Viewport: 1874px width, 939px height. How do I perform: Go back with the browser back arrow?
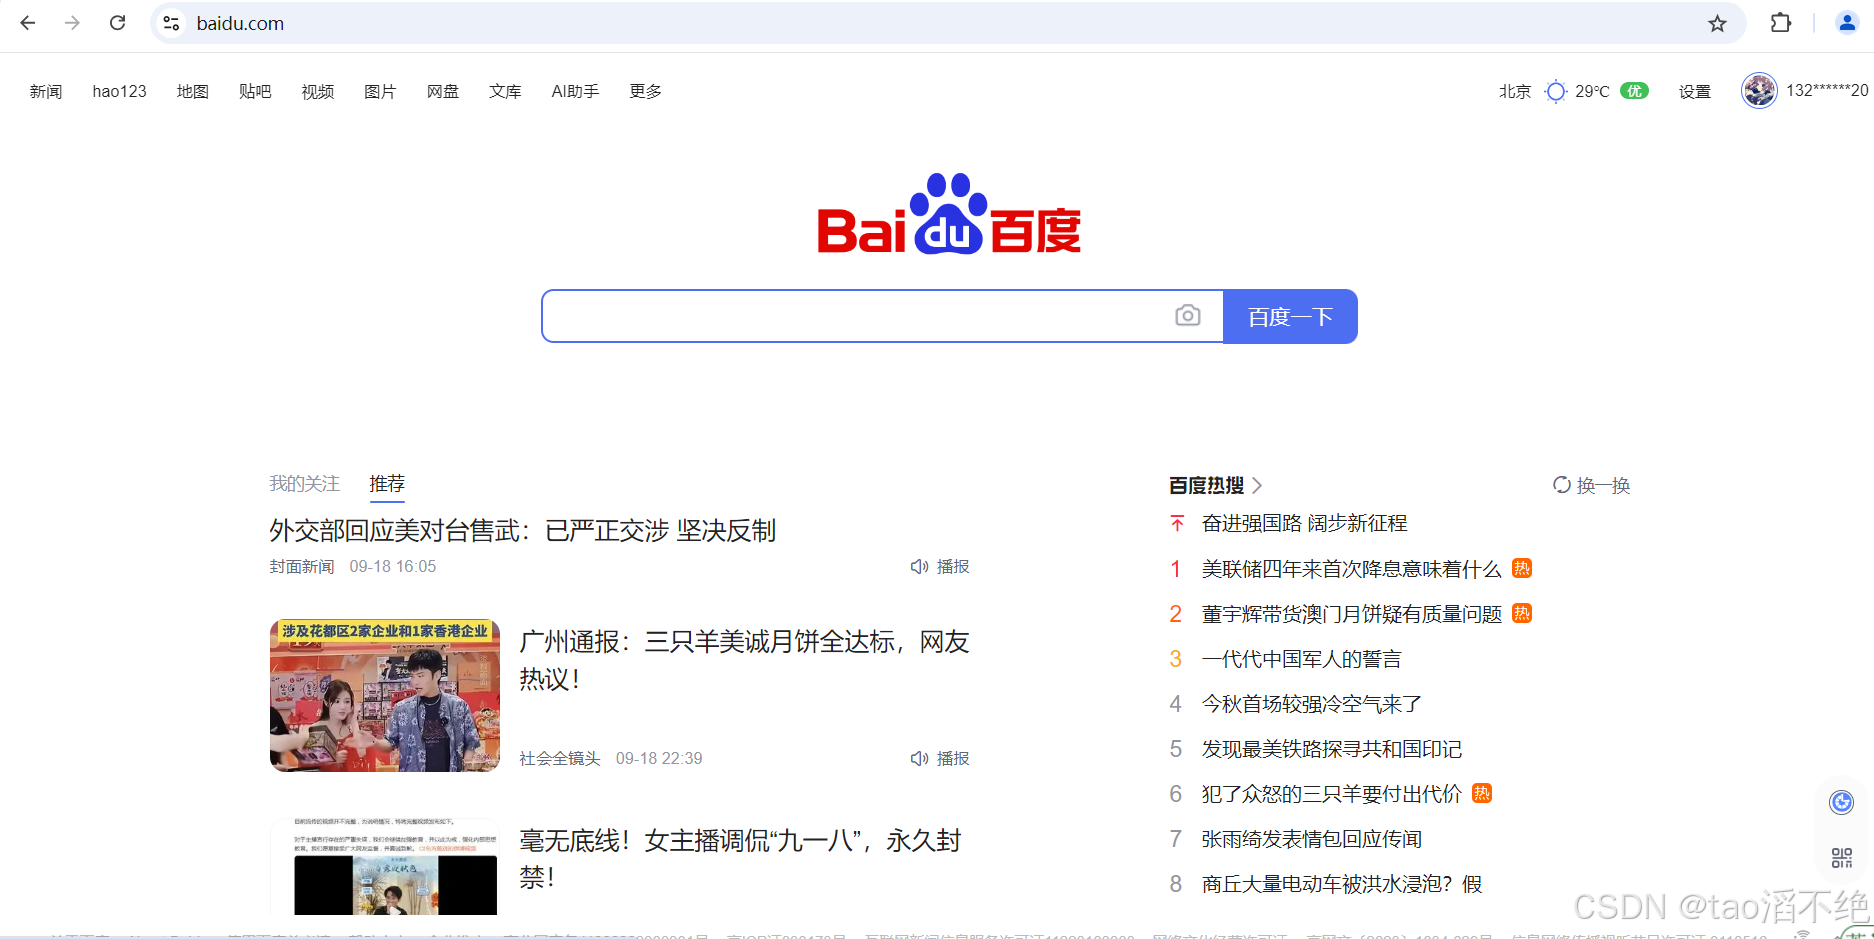click(28, 23)
